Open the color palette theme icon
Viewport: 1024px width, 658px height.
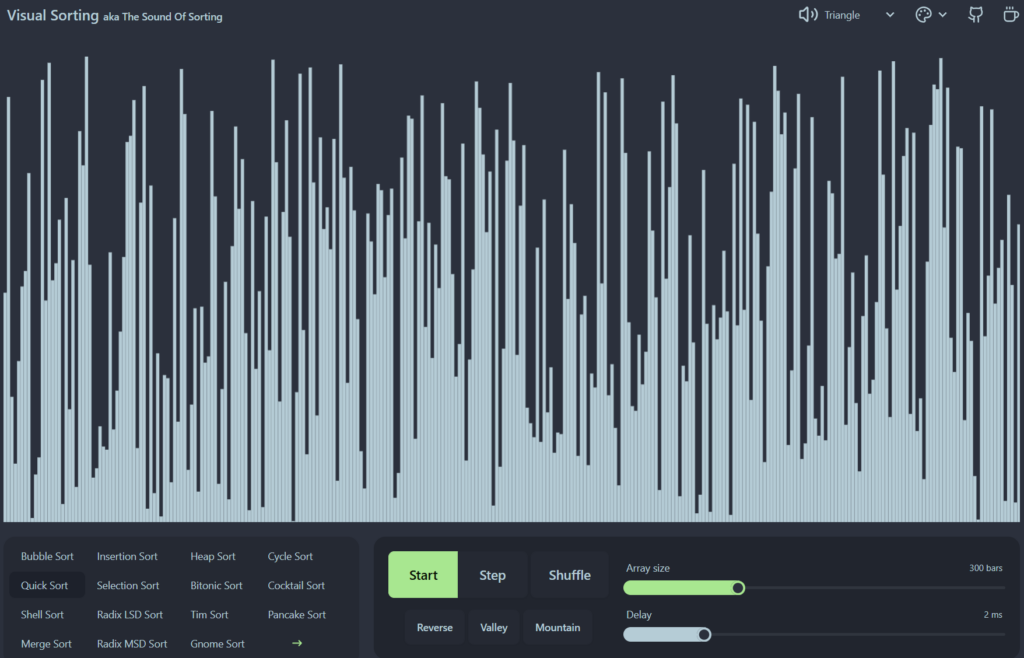[x=923, y=15]
